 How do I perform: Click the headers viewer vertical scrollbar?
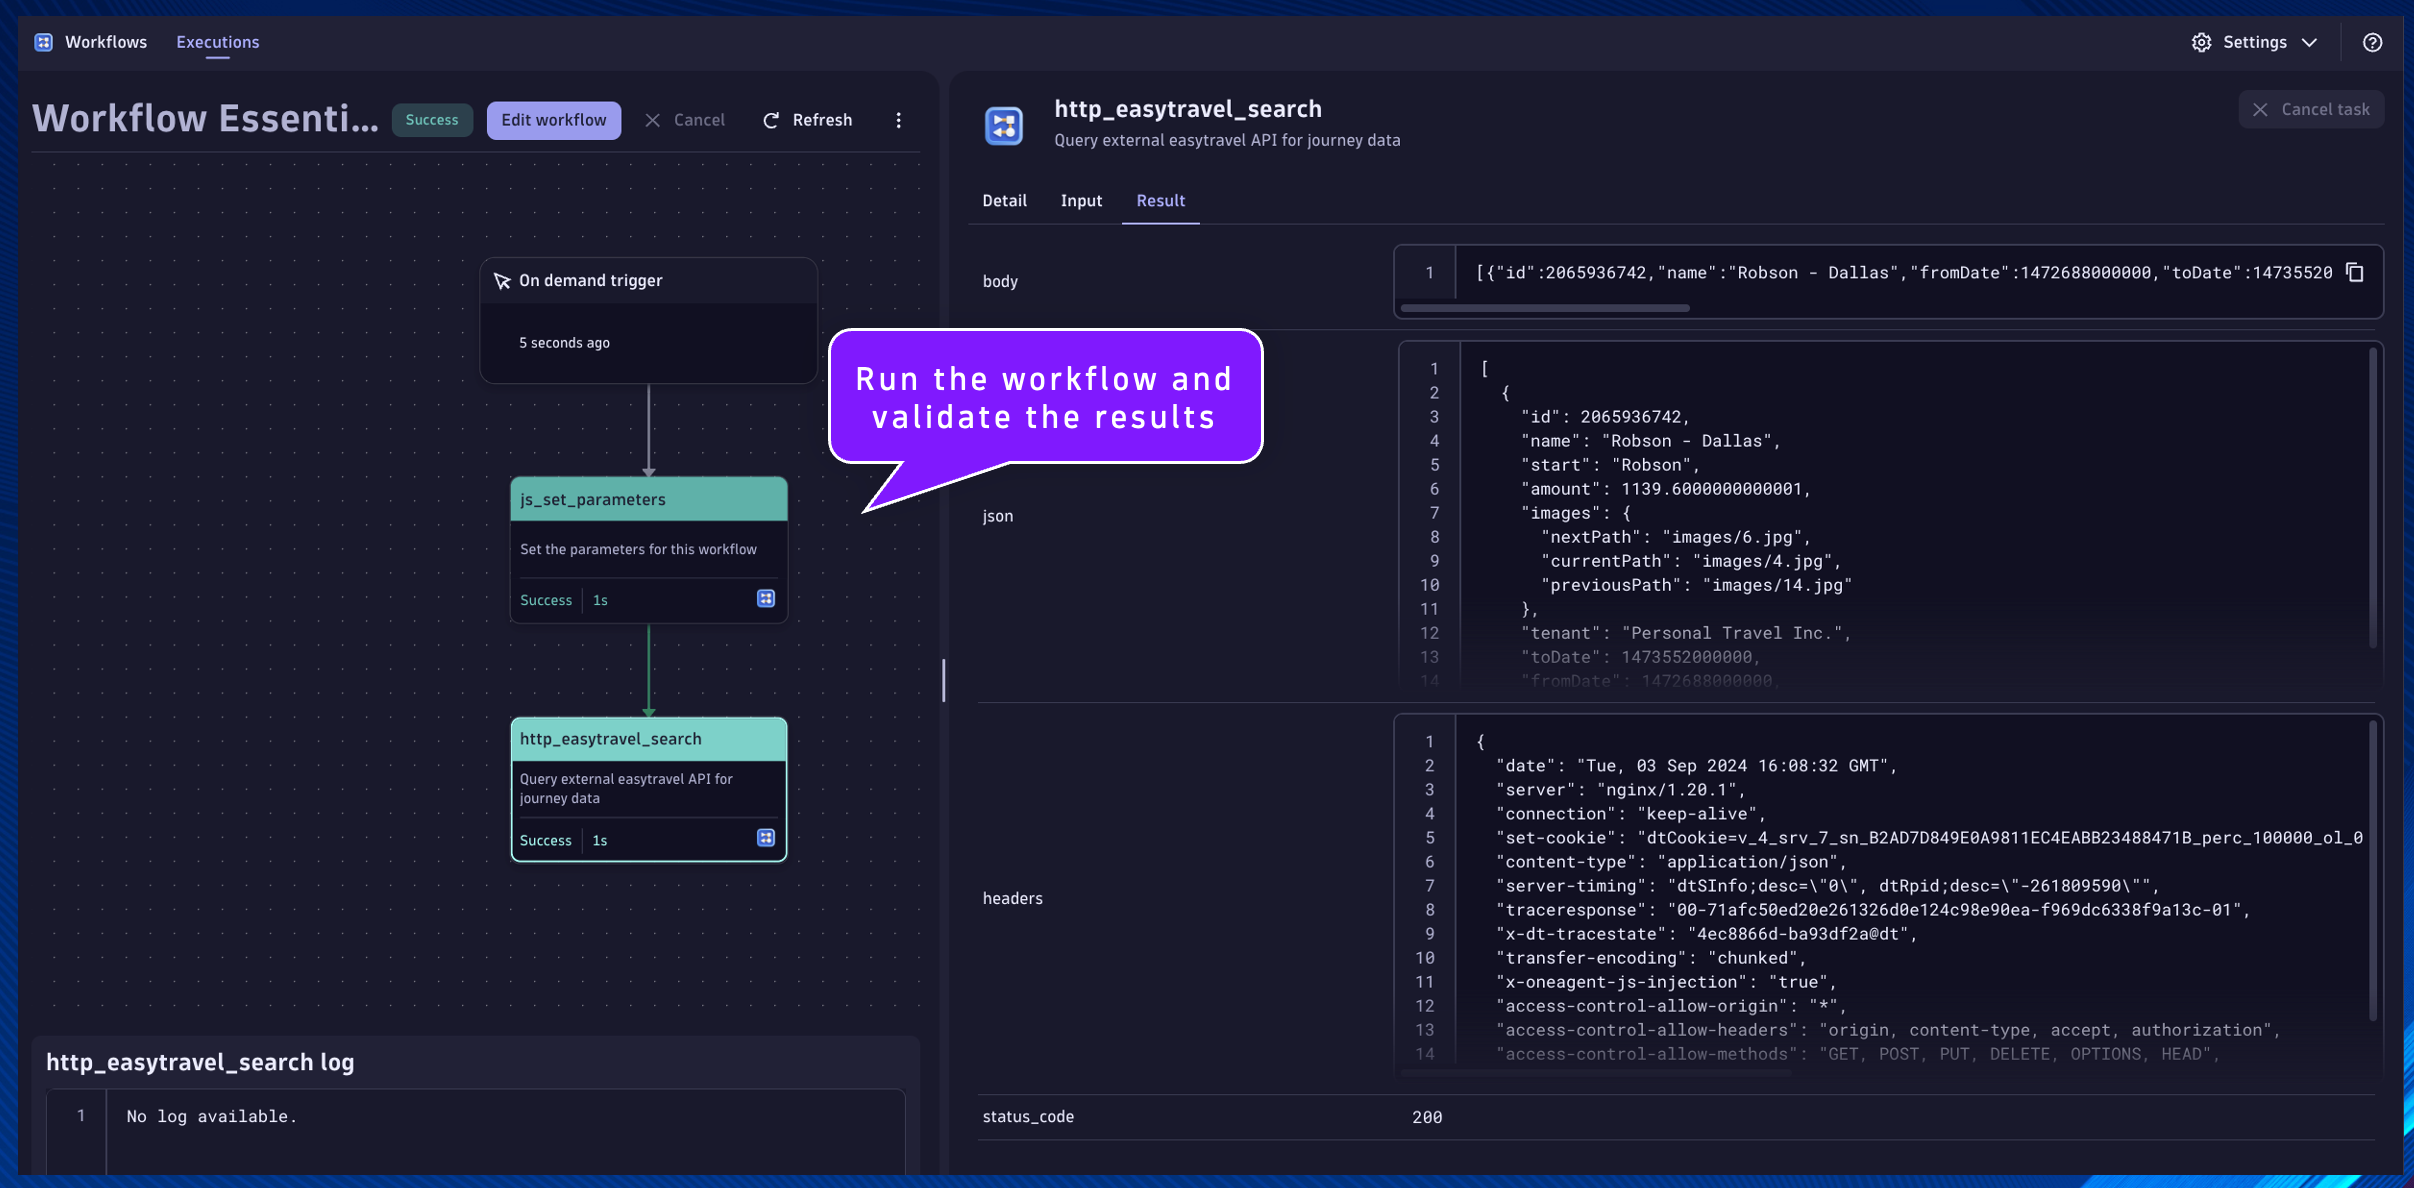click(x=2372, y=870)
